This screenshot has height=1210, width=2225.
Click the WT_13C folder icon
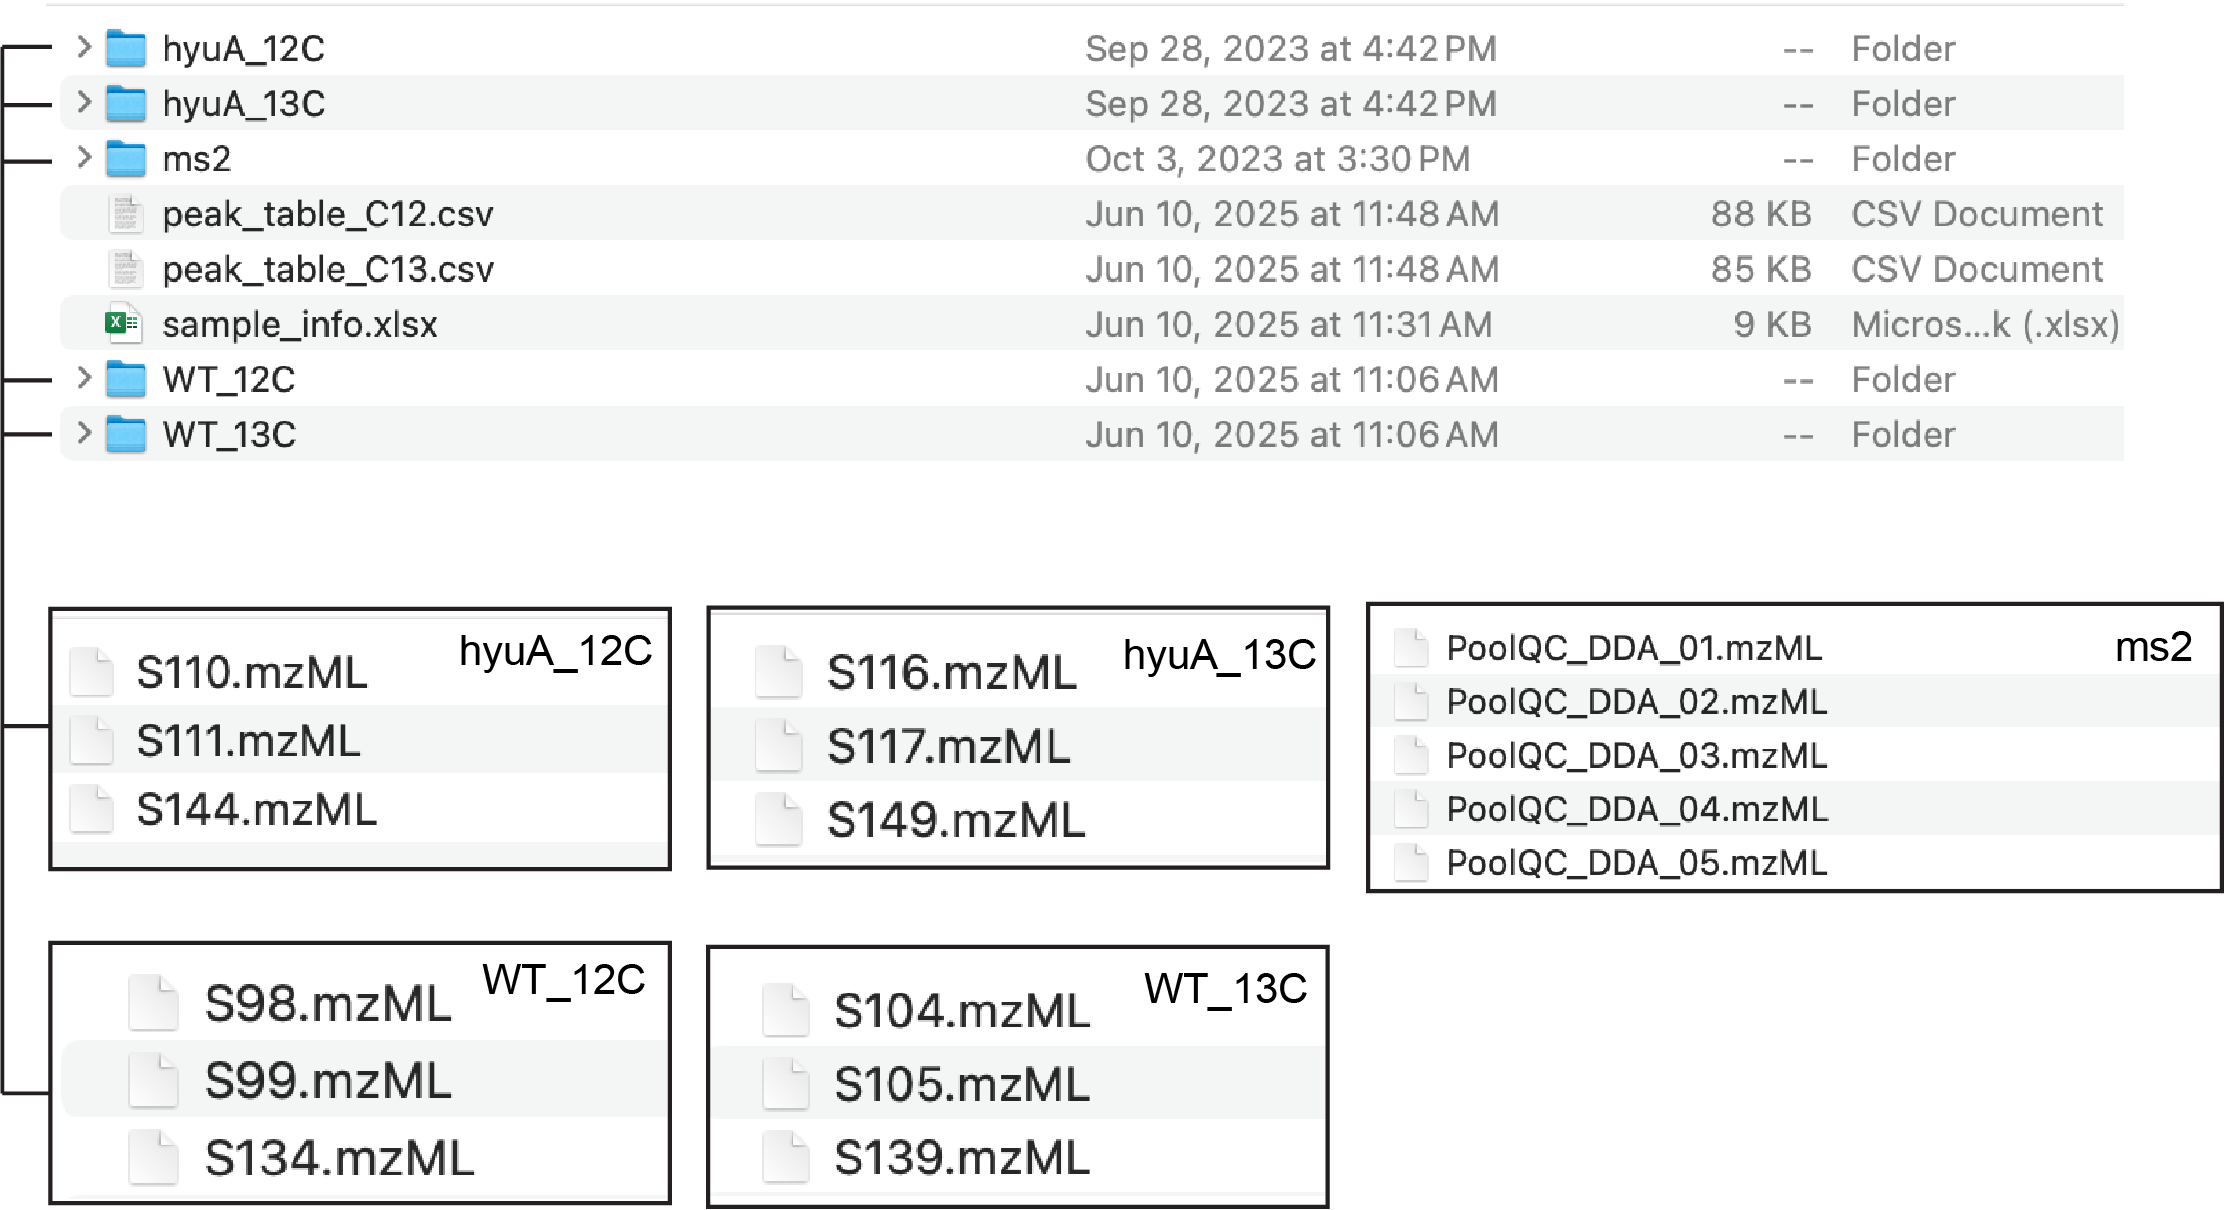(126, 434)
